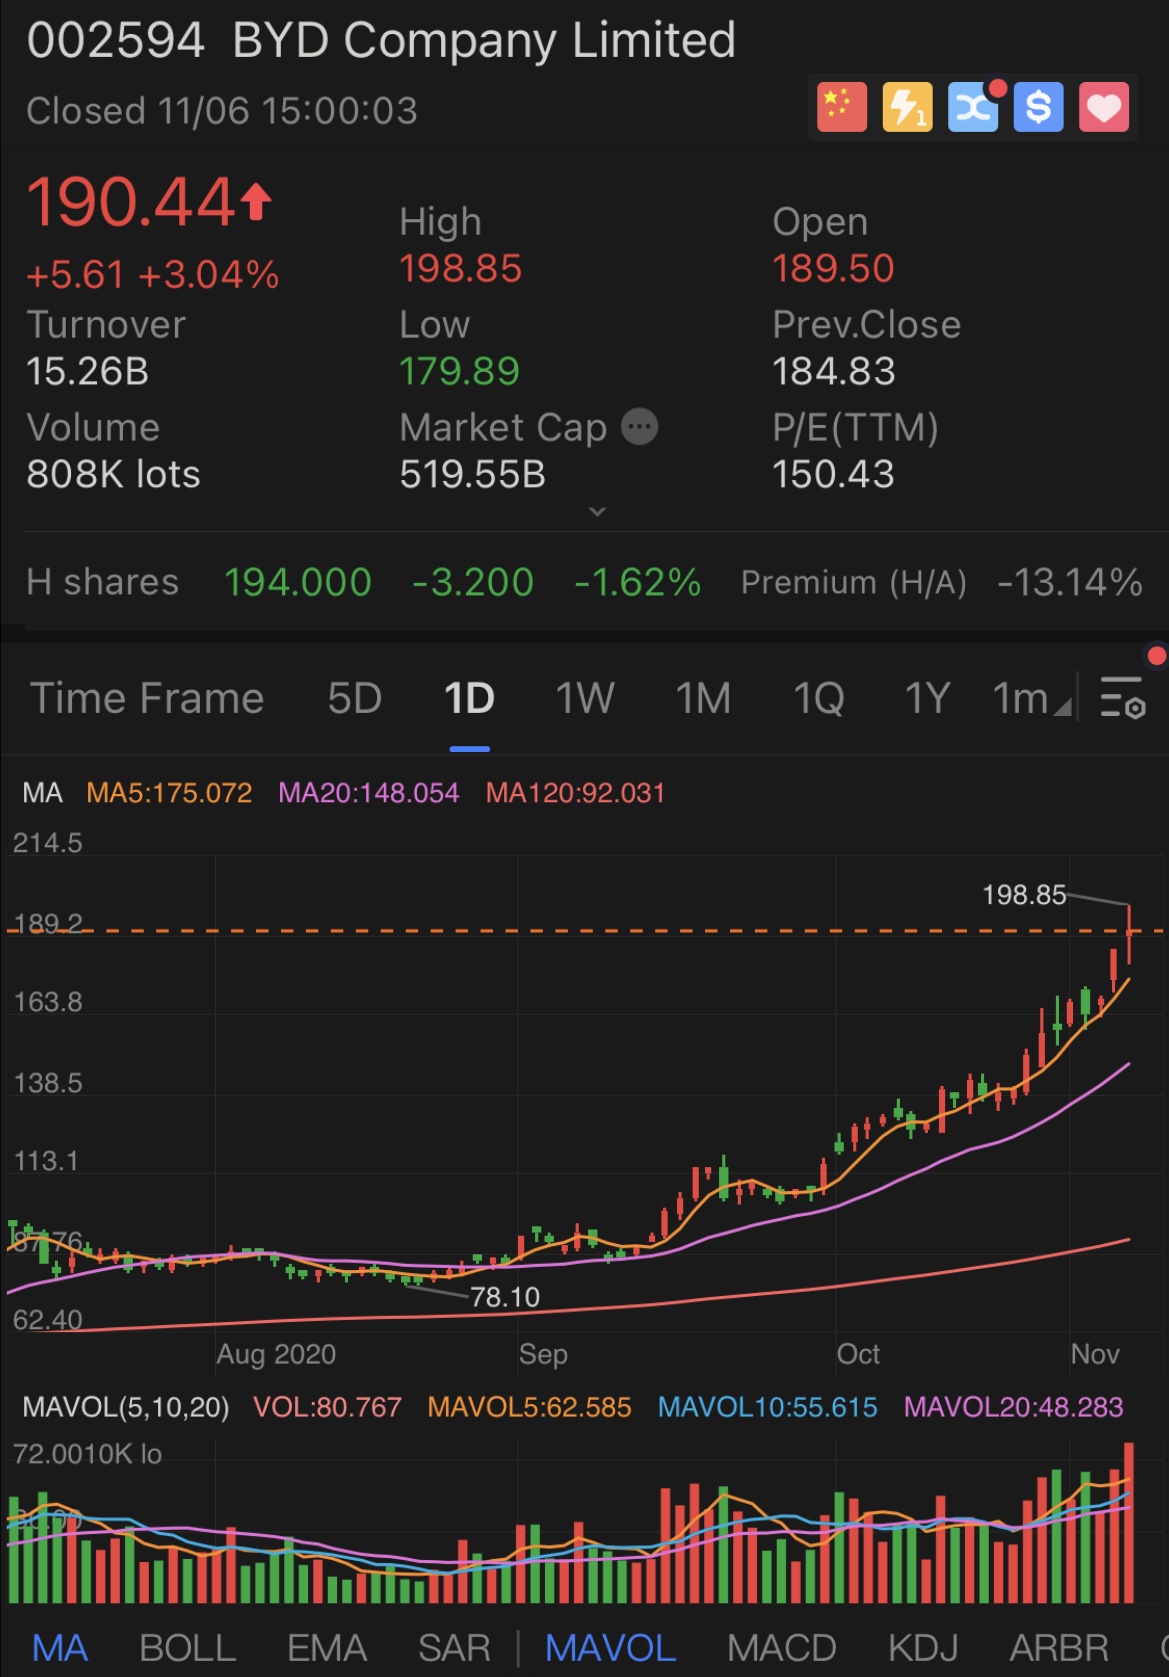Select the 1W time frame tab

[585, 698]
